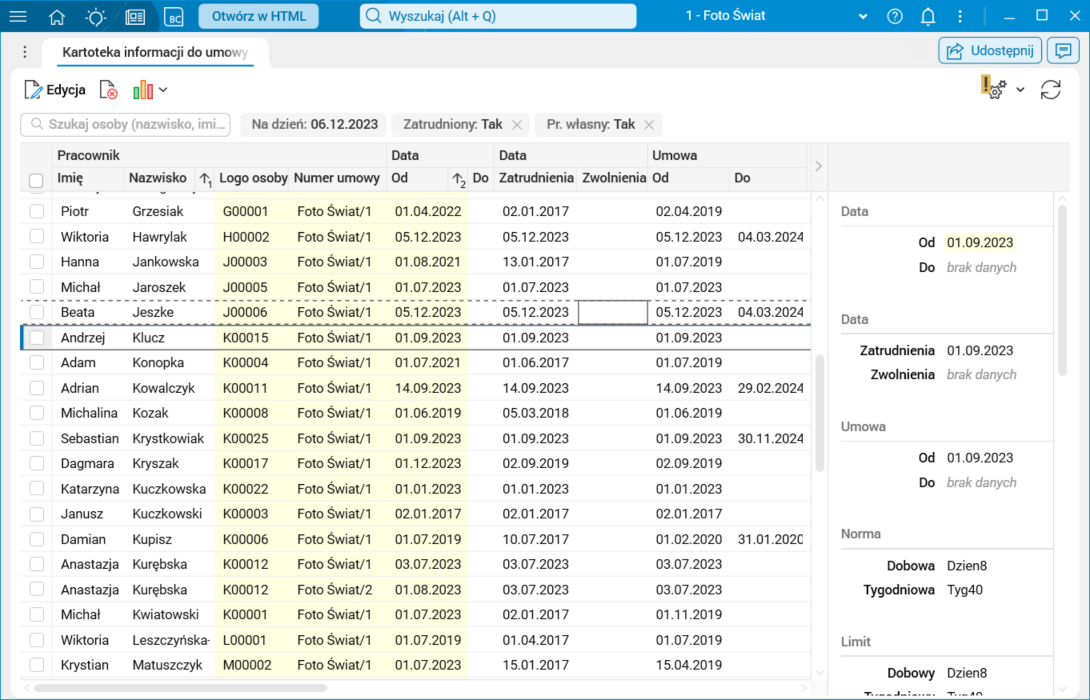This screenshot has height=700, width=1090.
Task: Open the chat comments icon
Action: (1063, 51)
